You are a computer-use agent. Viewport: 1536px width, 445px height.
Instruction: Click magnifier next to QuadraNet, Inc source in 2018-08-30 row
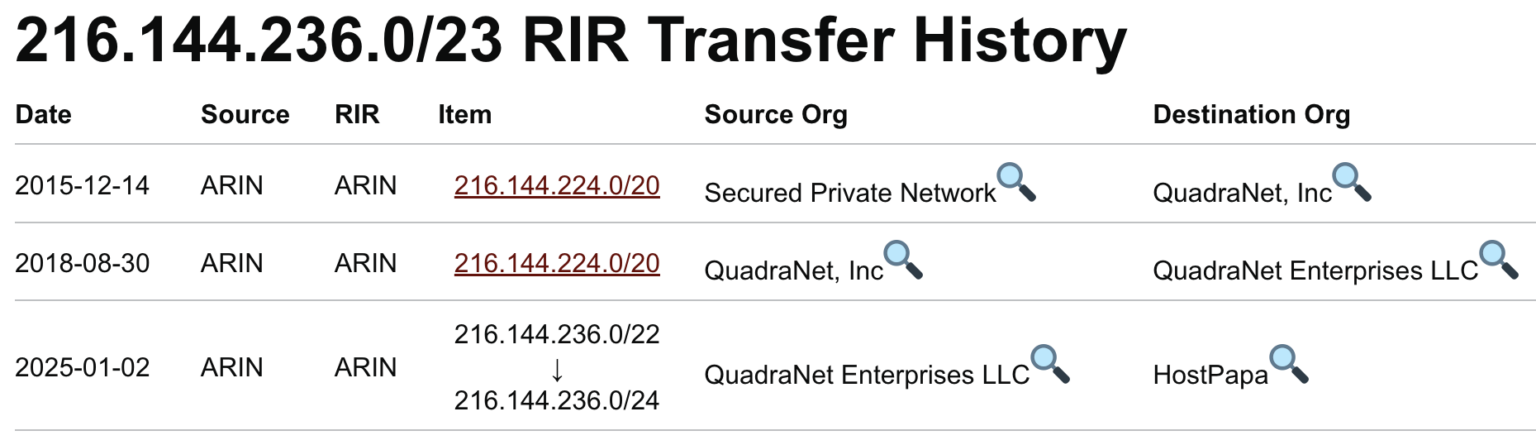click(x=904, y=260)
